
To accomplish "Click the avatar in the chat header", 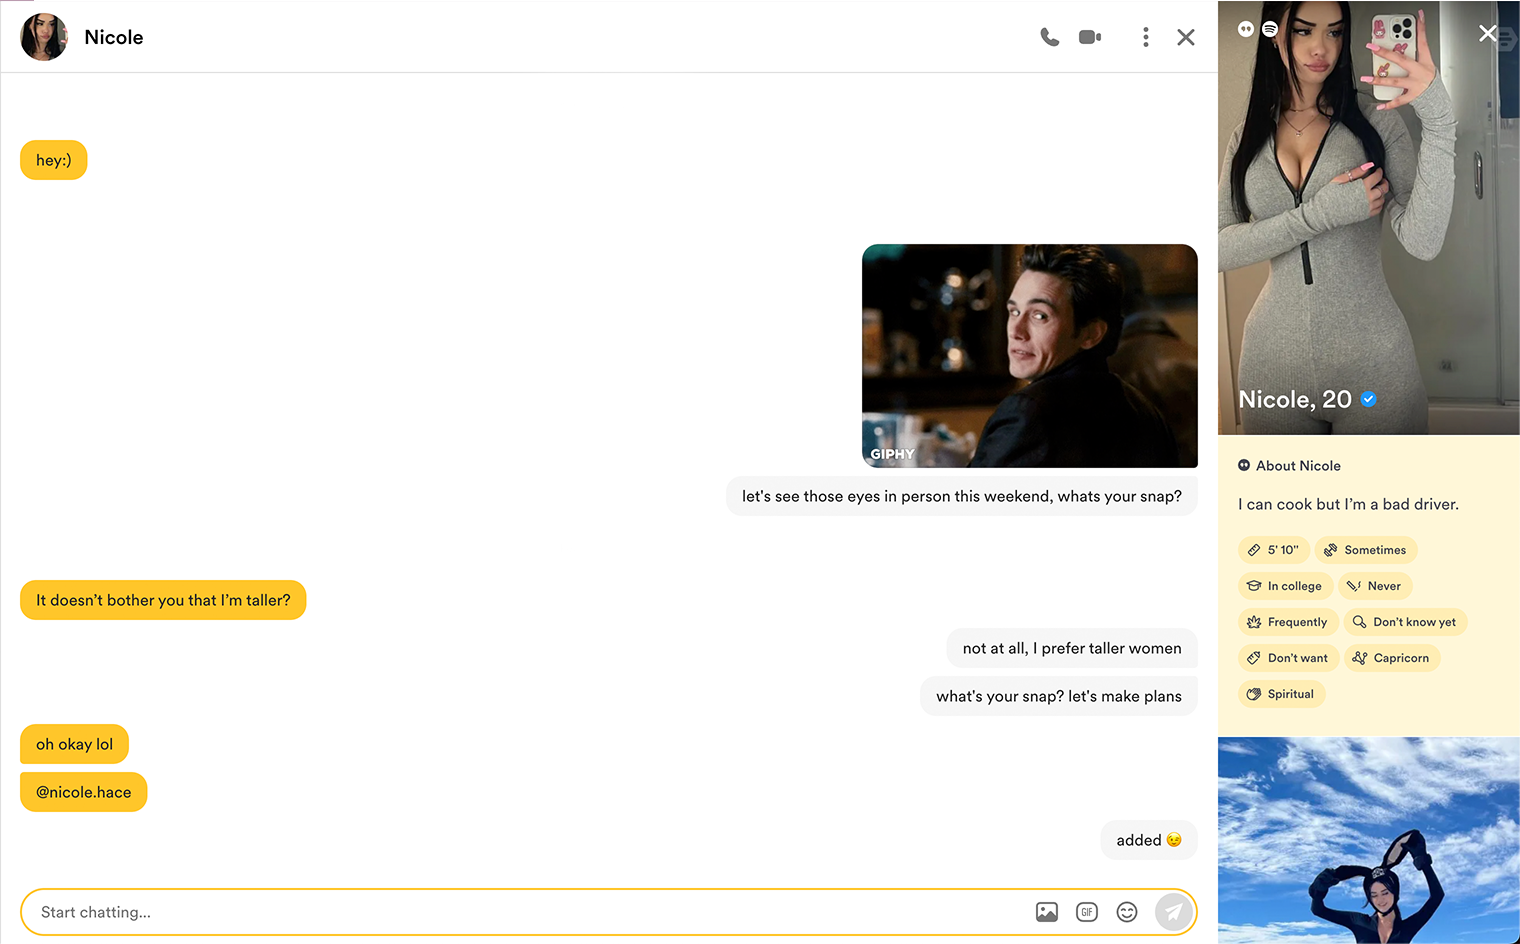I will (x=44, y=37).
